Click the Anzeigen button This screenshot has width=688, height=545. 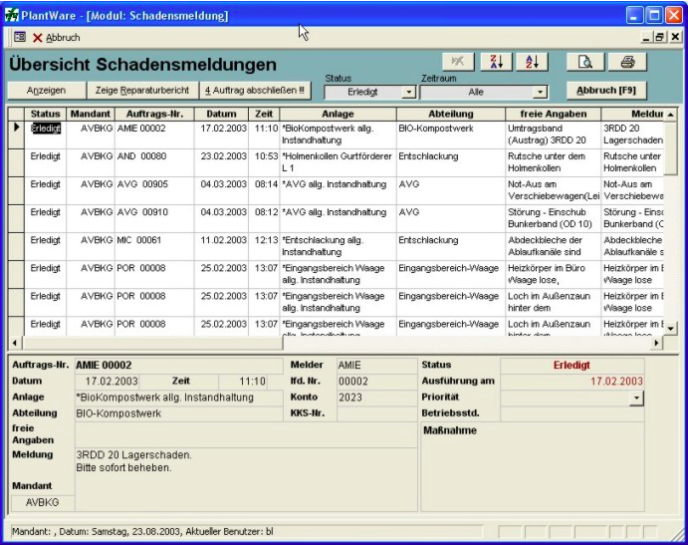[x=46, y=90]
